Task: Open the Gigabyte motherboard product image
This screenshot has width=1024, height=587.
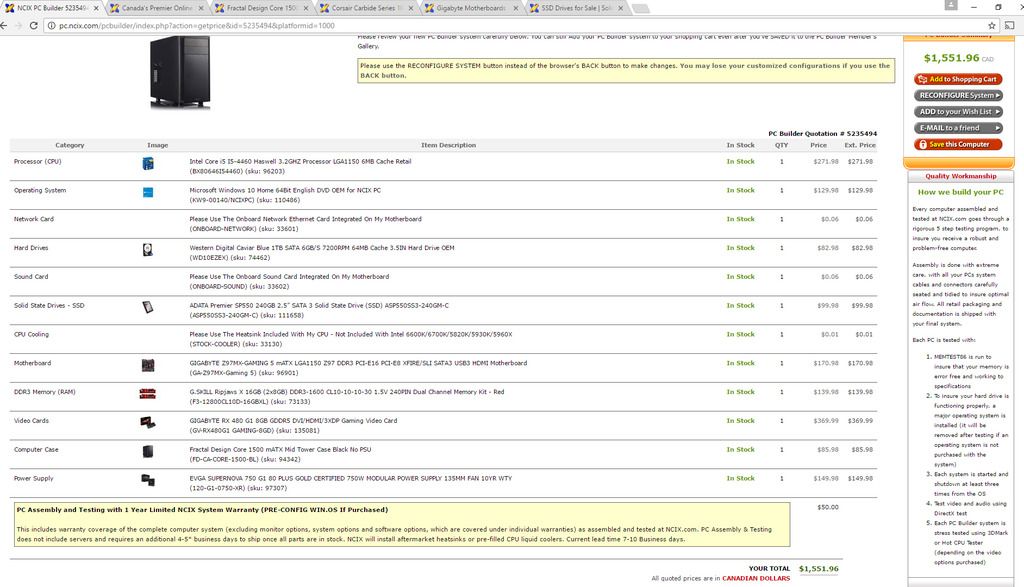Action: [x=148, y=365]
